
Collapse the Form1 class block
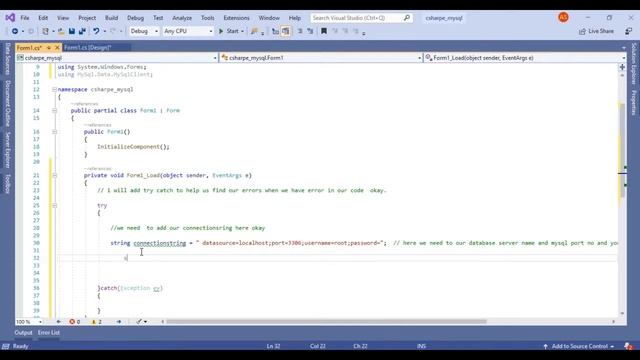pos(54,111)
